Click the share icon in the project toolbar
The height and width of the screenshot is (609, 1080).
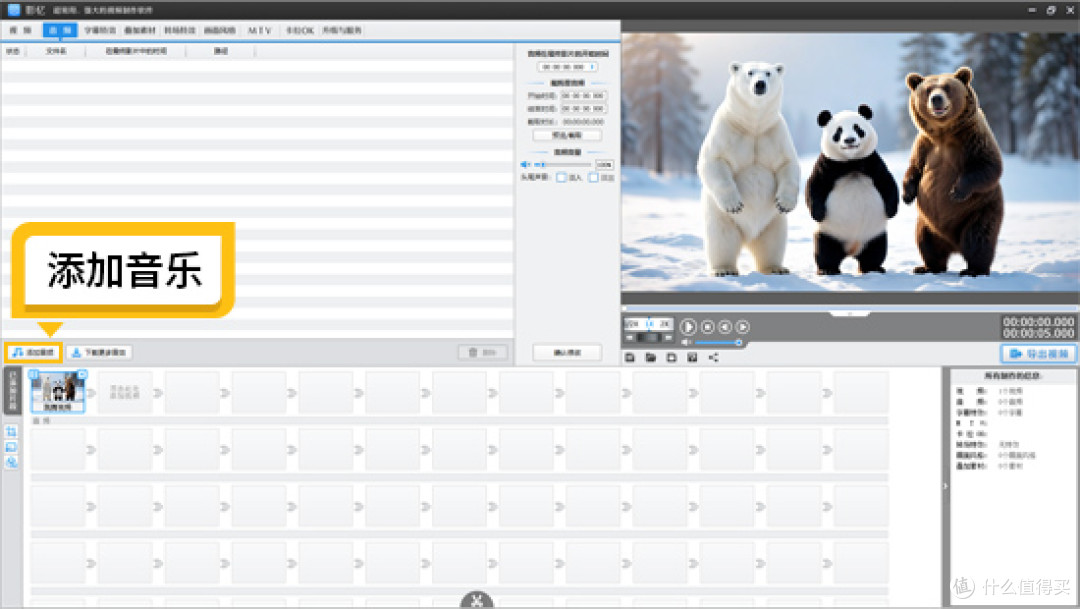[x=714, y=357]
